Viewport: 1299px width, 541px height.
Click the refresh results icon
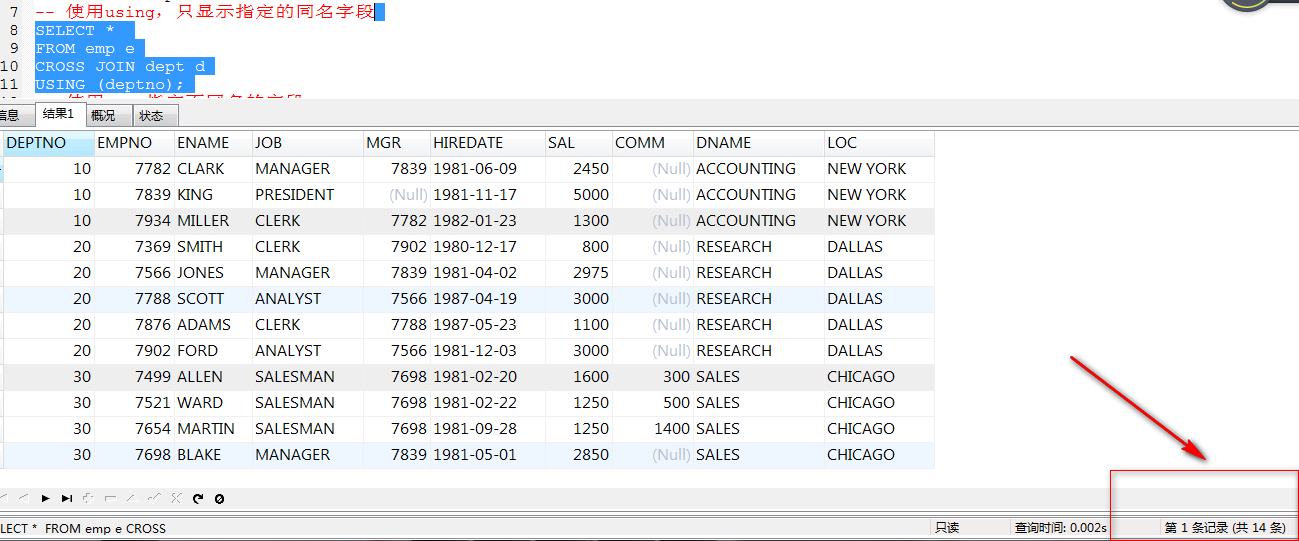click(x=198, y=498)
